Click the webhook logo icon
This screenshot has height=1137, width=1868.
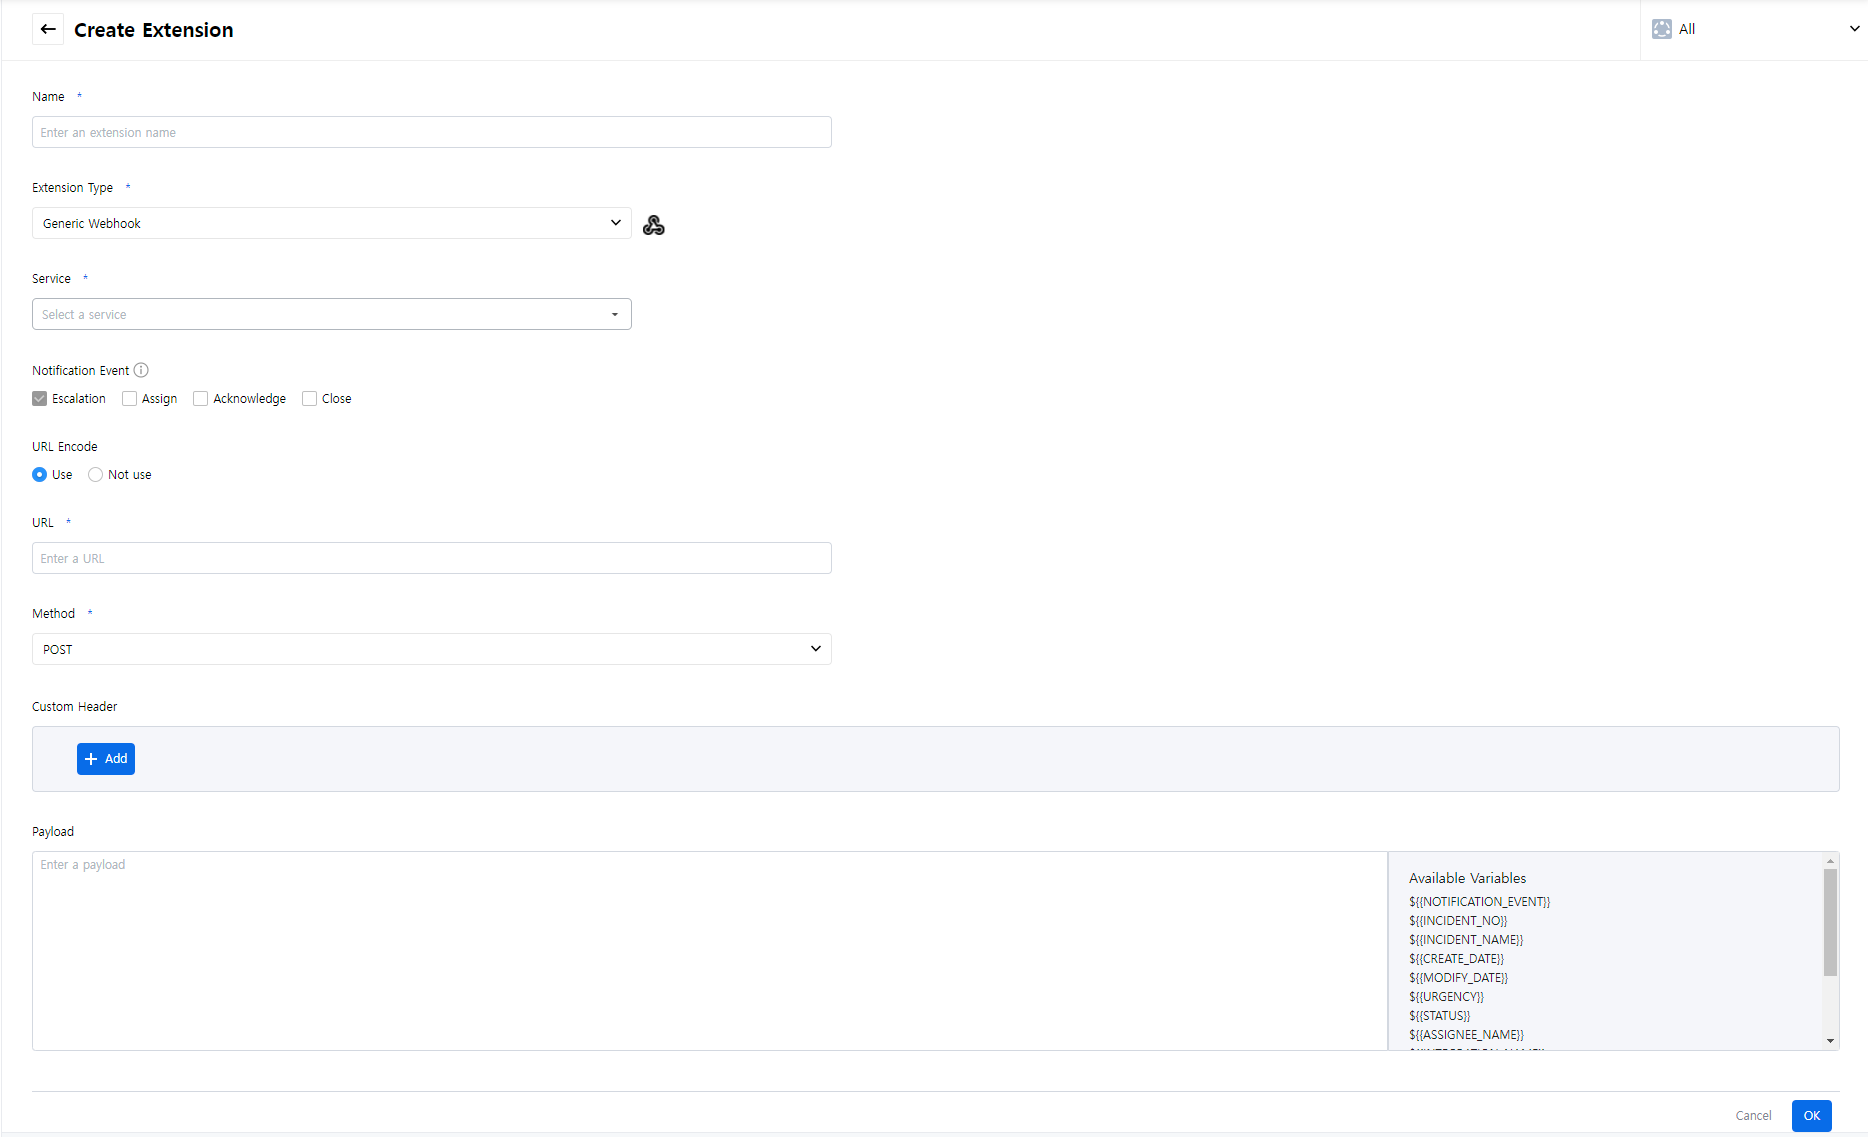654,225
